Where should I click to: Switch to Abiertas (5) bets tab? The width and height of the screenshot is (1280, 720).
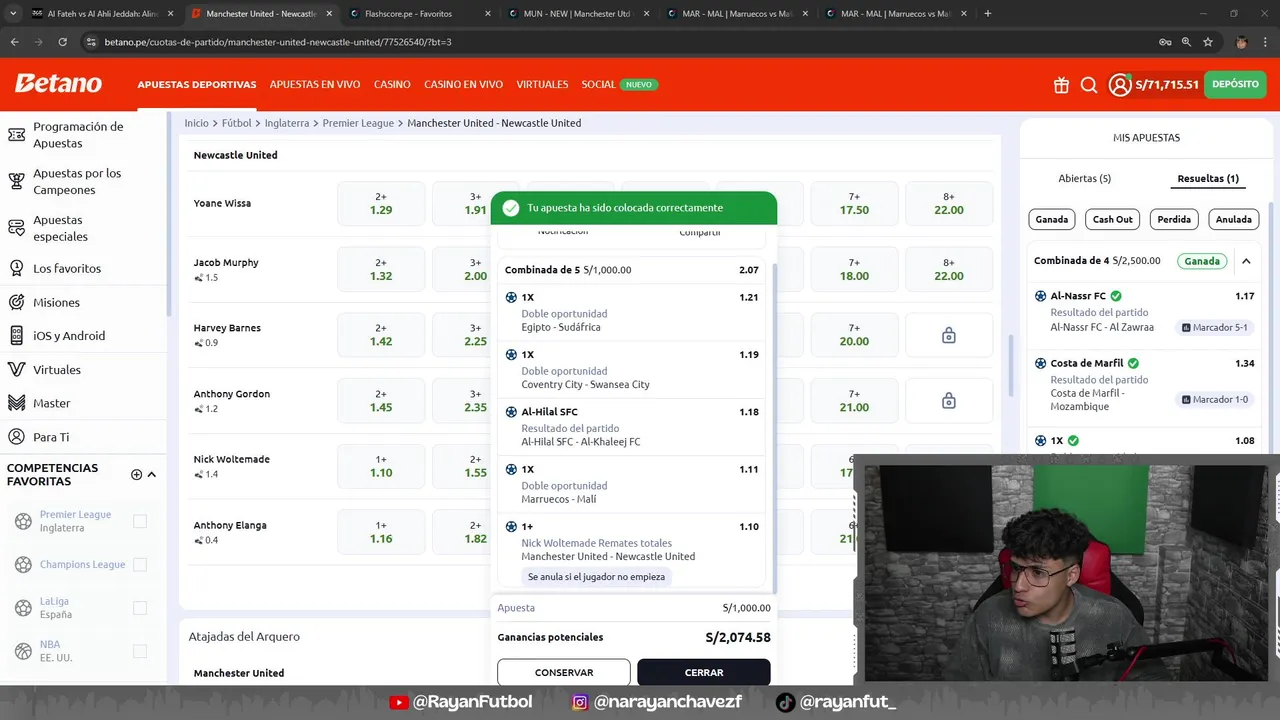pyautogui.click(x=1085, y=178)
